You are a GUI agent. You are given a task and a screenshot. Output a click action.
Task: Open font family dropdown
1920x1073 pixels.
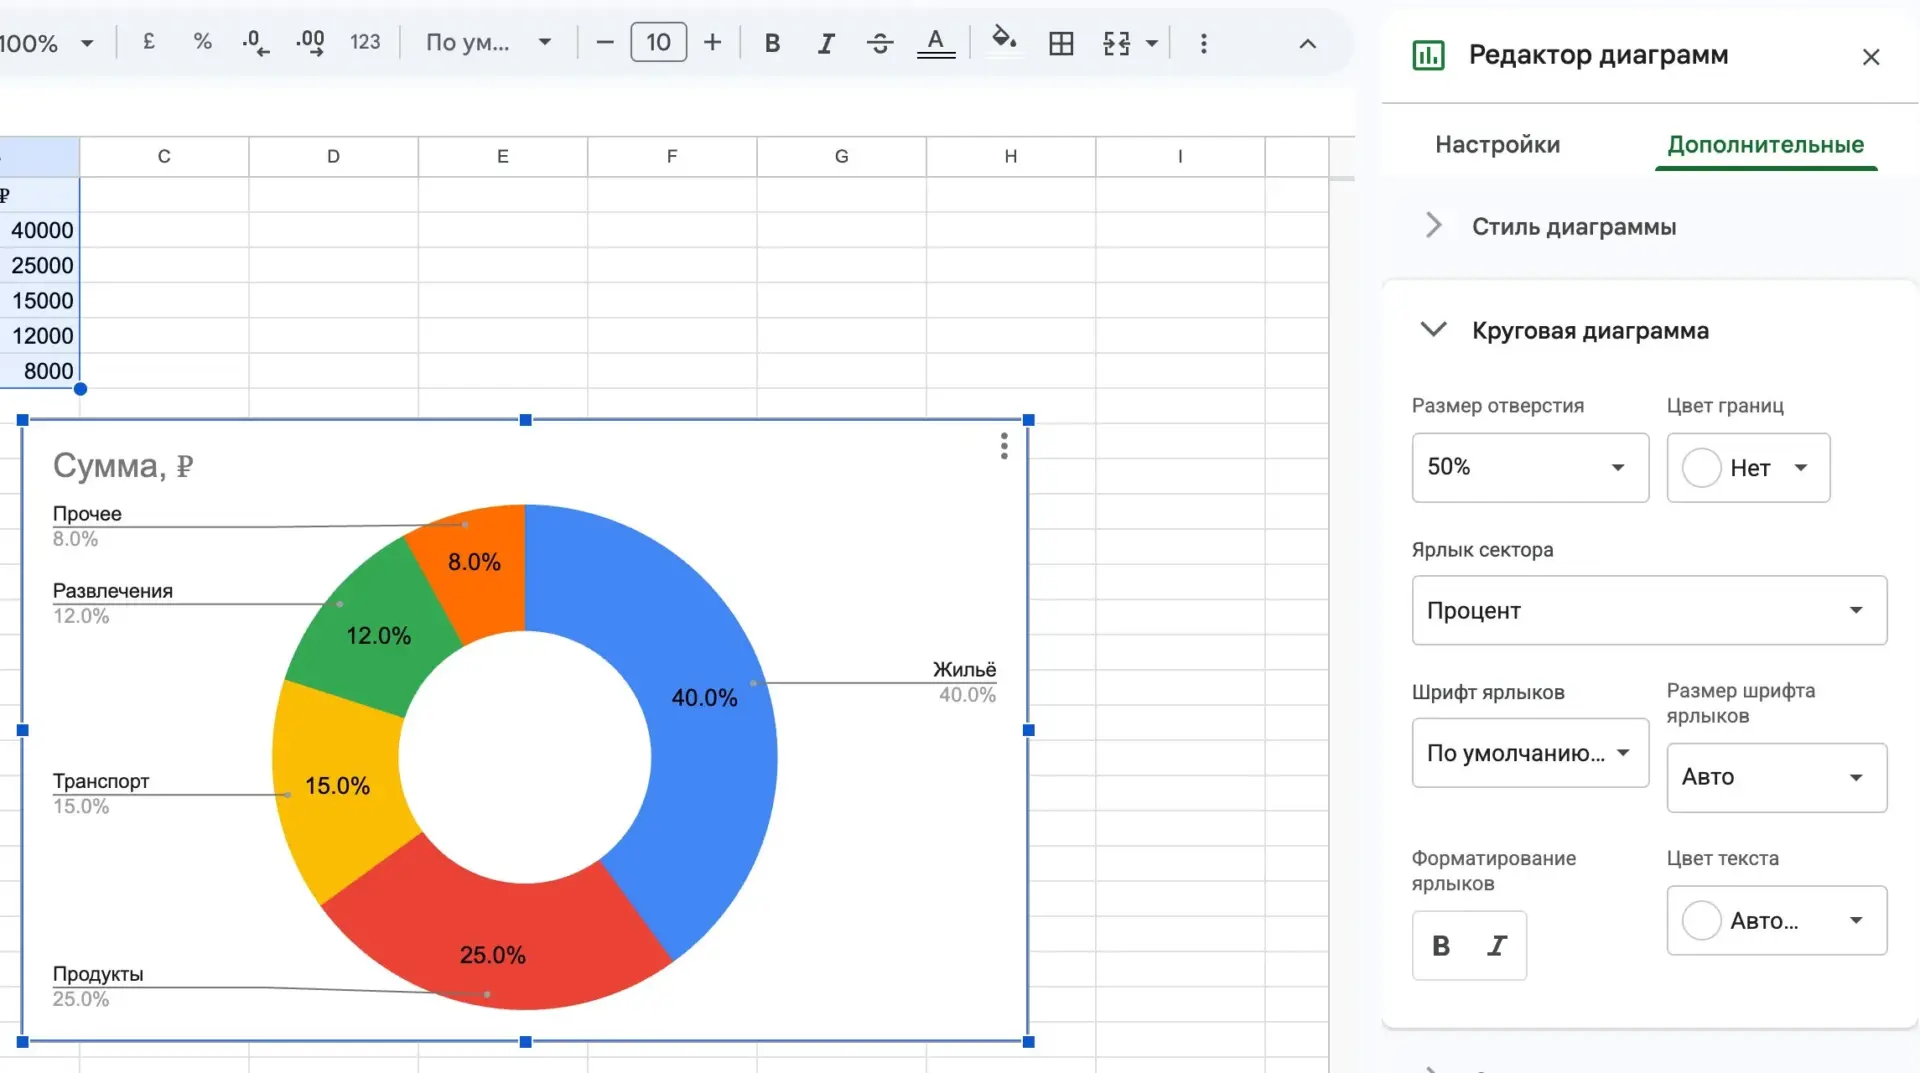click(x=489, y=42)
